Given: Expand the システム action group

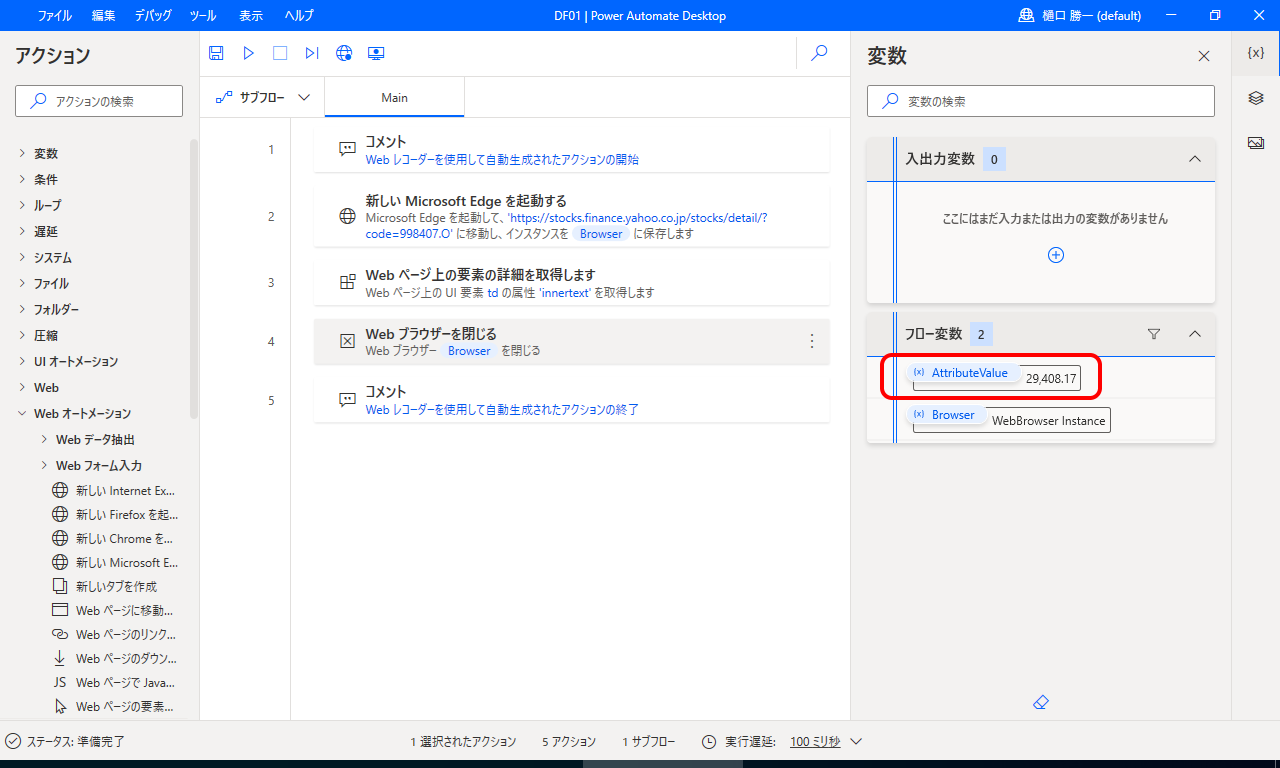Looking at the screenshot, I should click(23, 257).
